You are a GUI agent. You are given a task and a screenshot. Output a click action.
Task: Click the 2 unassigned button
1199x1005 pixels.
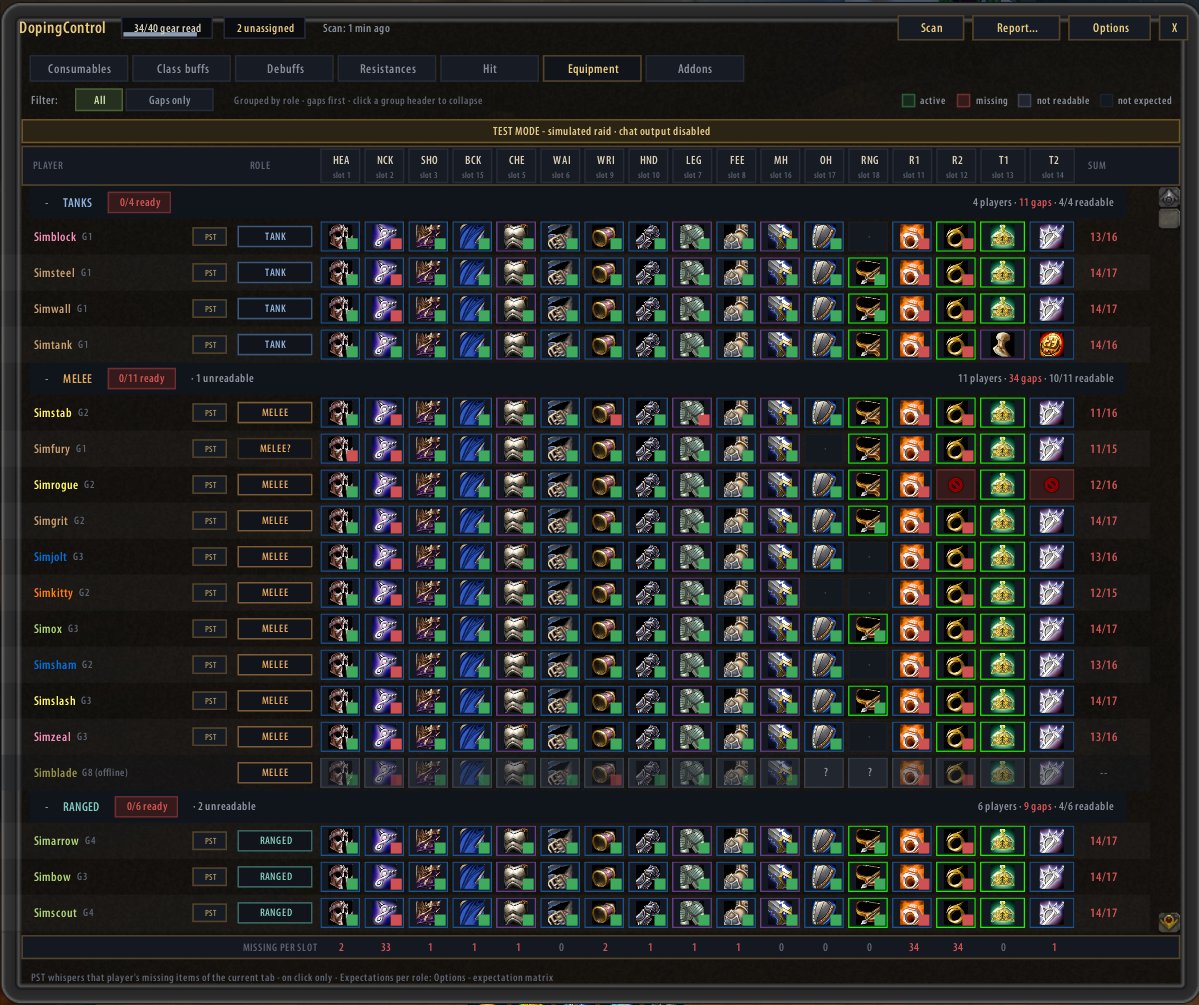(265, 28)
